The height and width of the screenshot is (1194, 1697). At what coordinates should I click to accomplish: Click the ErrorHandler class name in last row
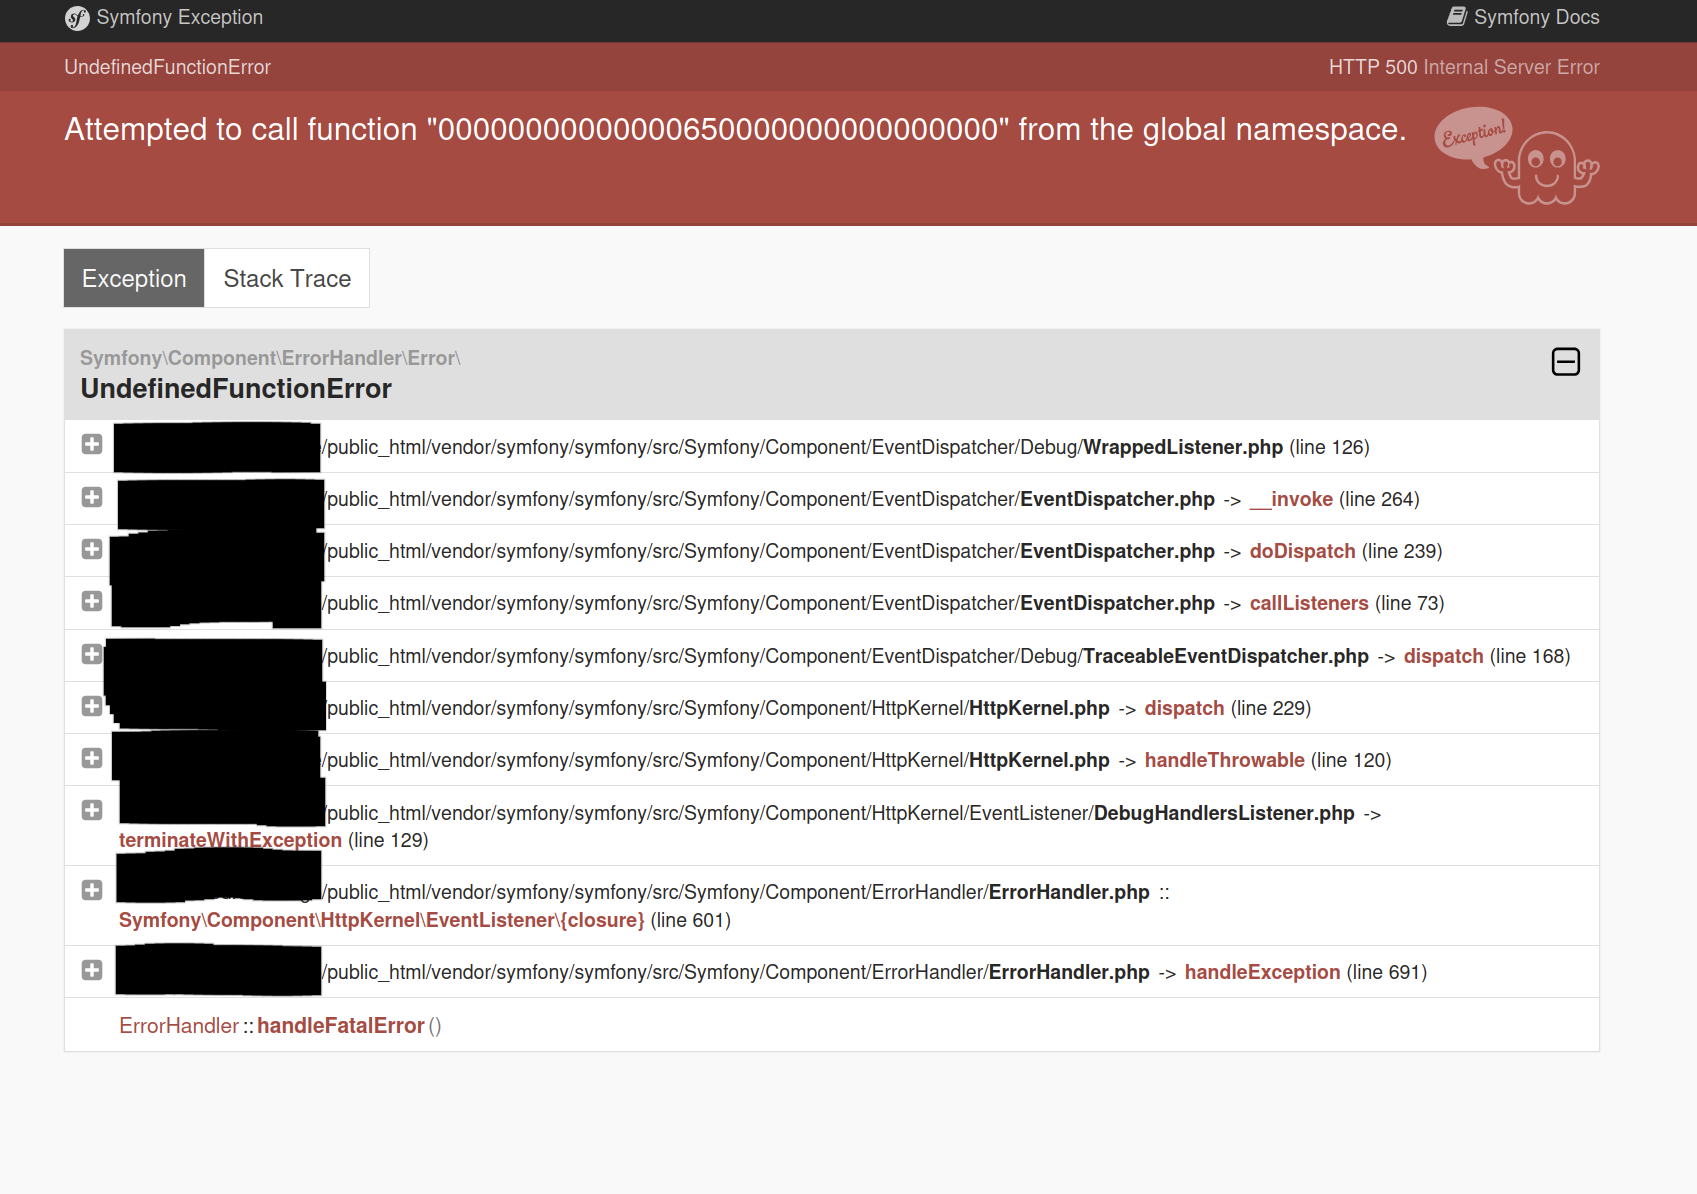pos(179,1026)
